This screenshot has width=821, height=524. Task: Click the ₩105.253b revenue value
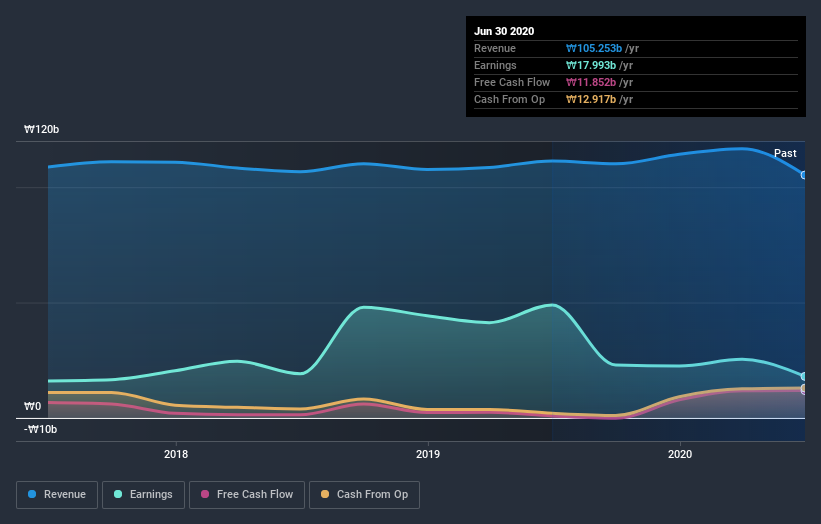click(594, 49)
